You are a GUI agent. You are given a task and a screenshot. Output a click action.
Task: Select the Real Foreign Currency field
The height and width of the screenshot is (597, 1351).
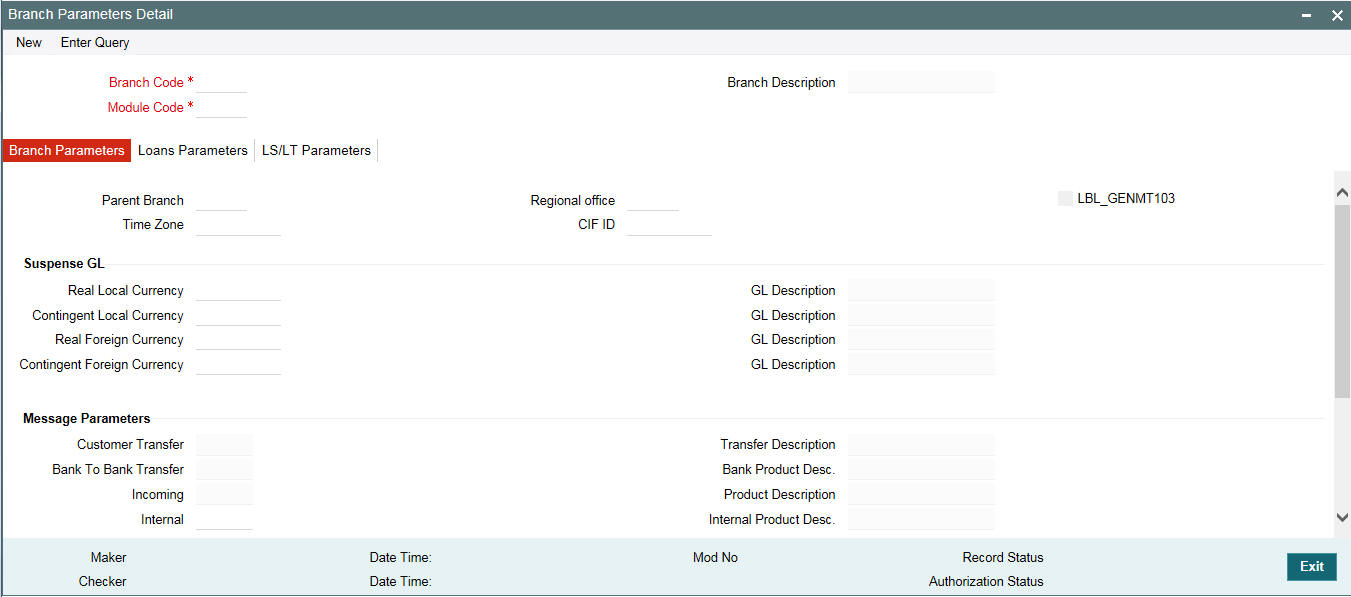coord(239,339)
